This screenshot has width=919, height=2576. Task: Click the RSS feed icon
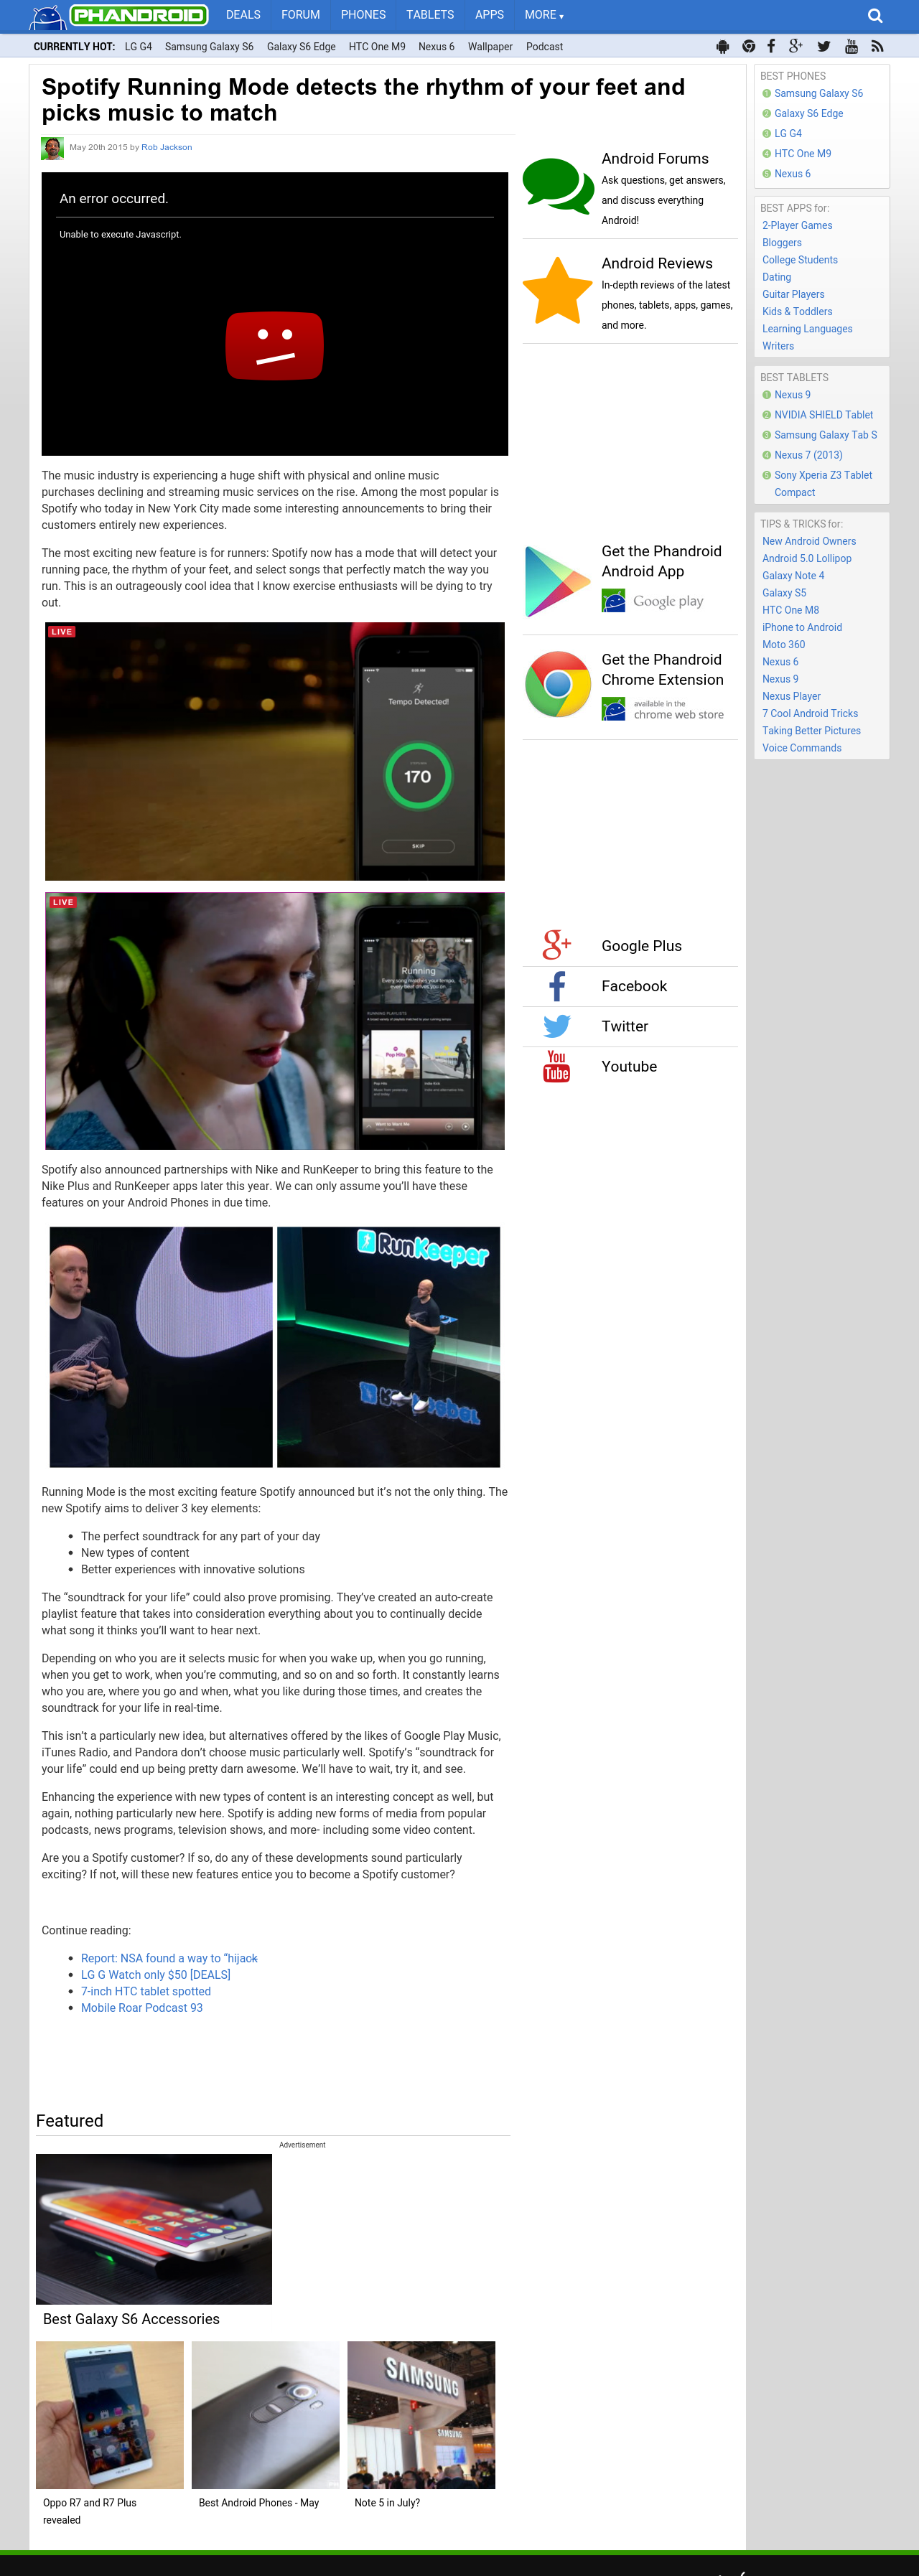[877, 47]
